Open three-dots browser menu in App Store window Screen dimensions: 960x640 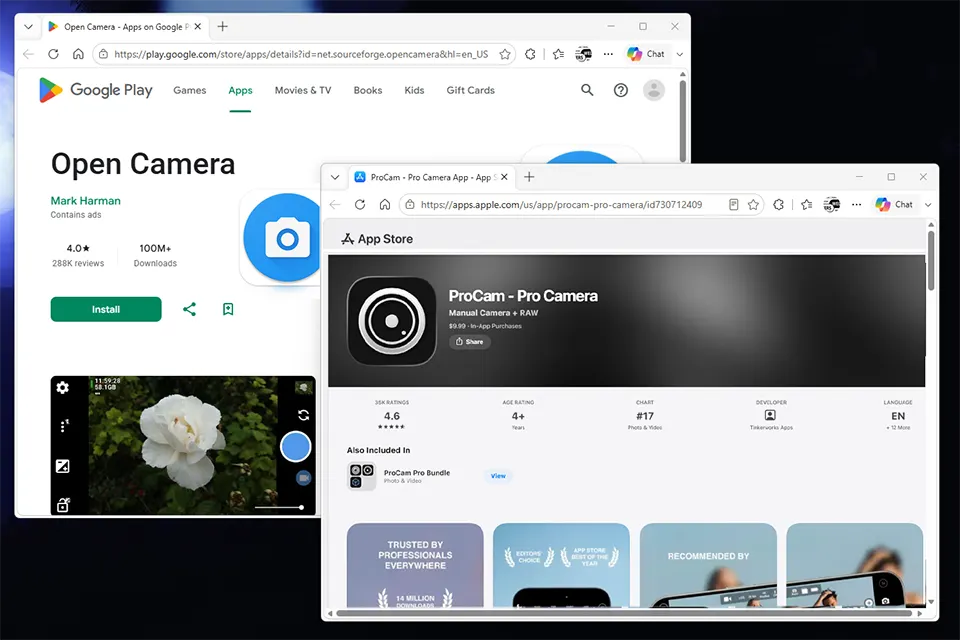857,205
